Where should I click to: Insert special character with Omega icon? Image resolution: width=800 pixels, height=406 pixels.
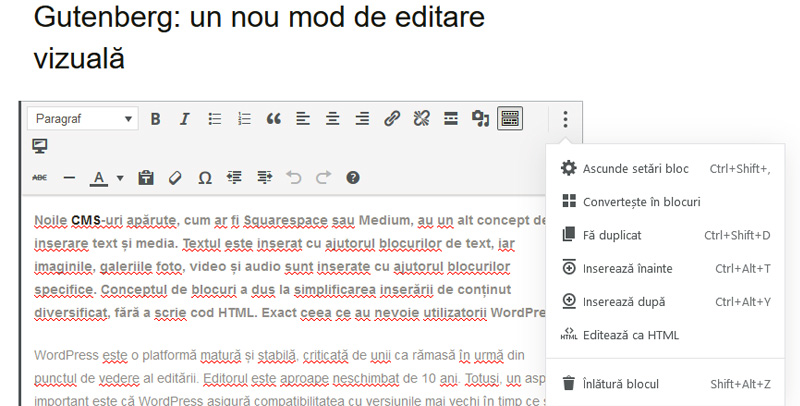pos(205,178)
